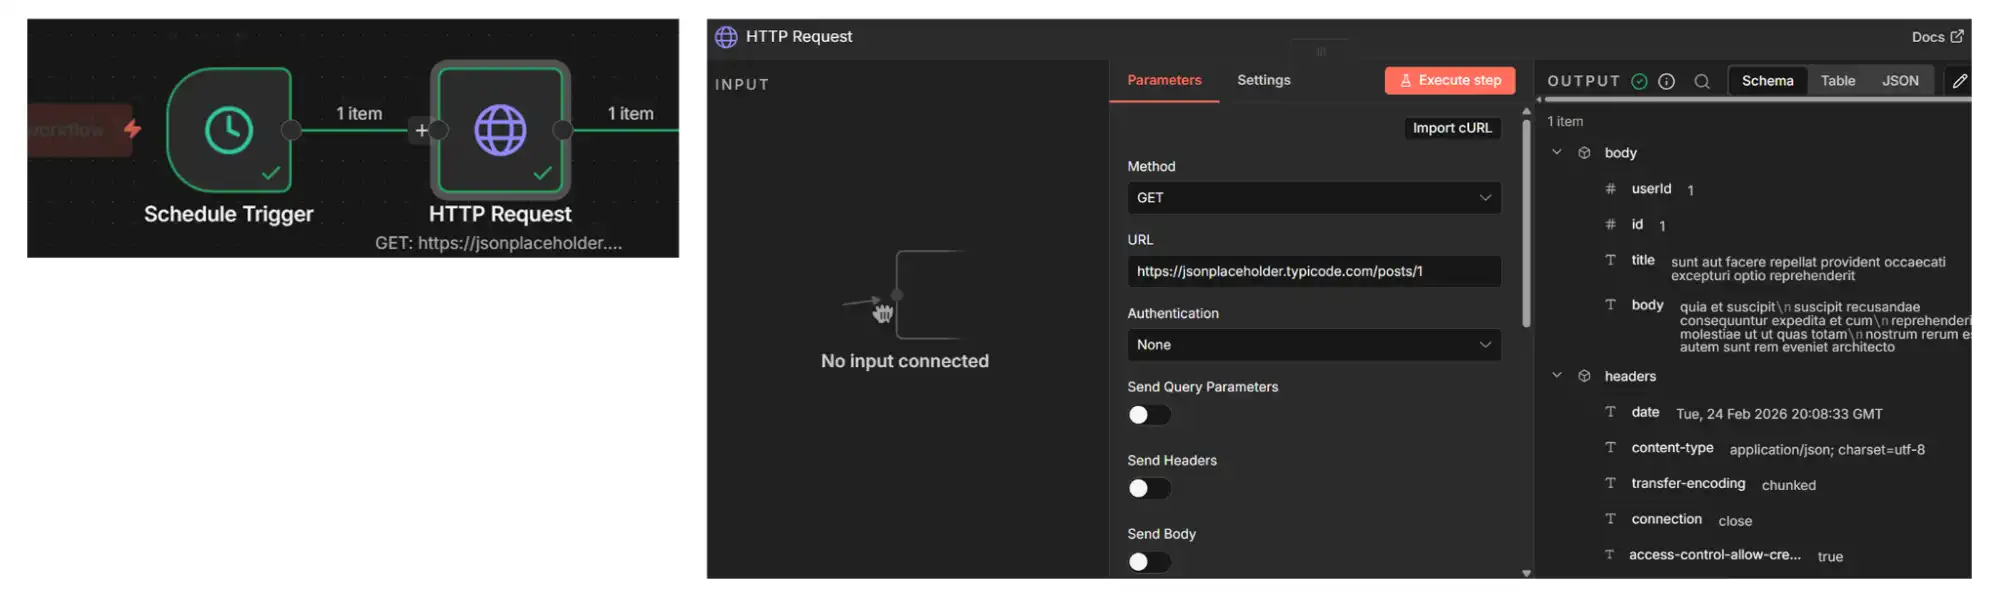This screenshot has width=1999, height=598.
Task: Open the Method dropdown showing GET
Action: [1313, 197]
